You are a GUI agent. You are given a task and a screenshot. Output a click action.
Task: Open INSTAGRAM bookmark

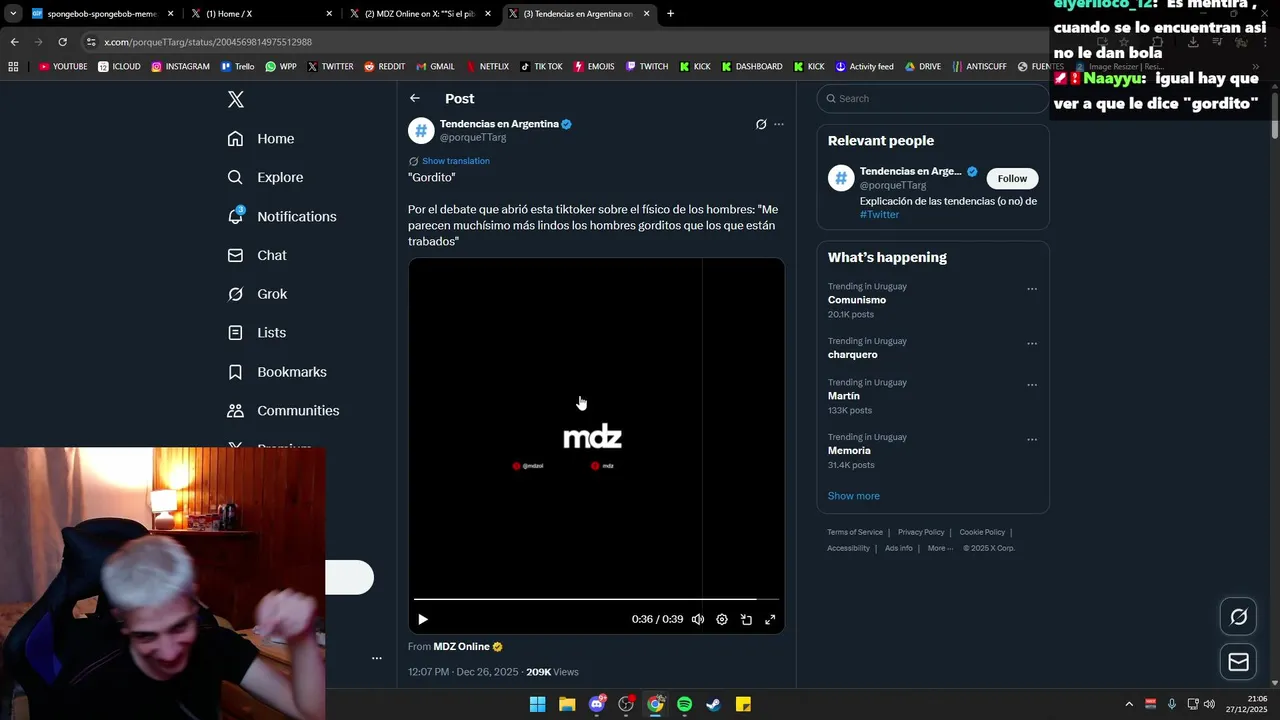[x=181, y=67]
